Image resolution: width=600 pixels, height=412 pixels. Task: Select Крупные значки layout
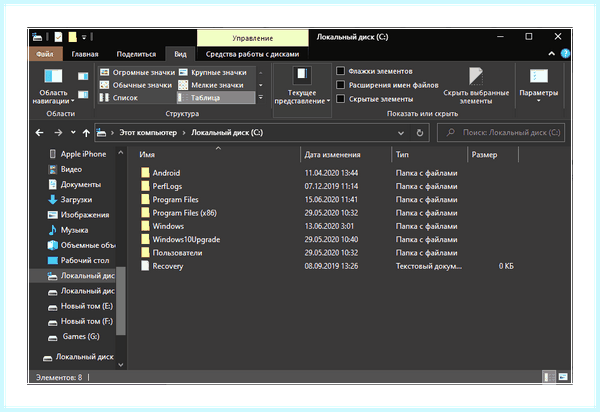point(213,72)
